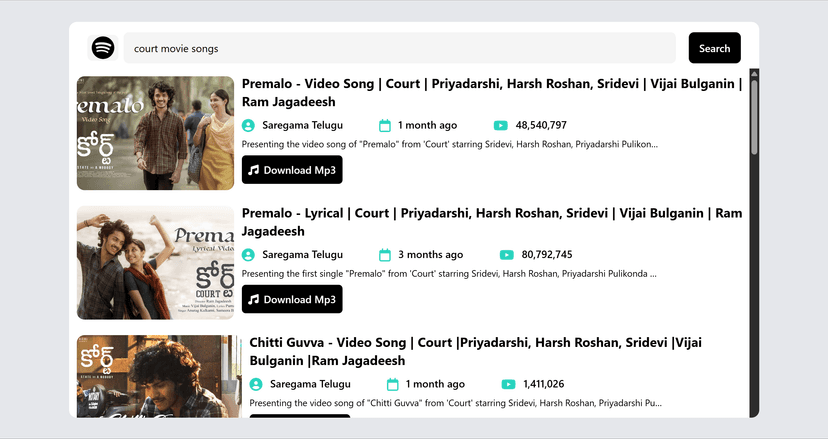
Task: Click the views icon beside 80,792,745
Action: click(506, 255)
